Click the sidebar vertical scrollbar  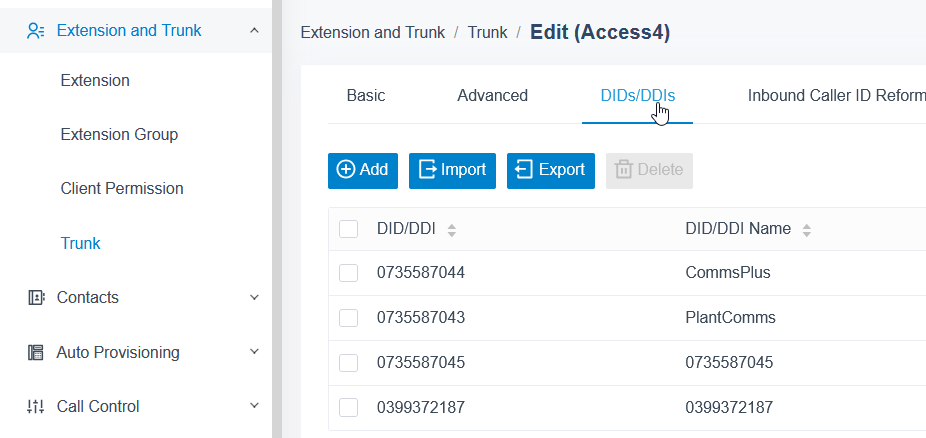click(x=277, y=219)
